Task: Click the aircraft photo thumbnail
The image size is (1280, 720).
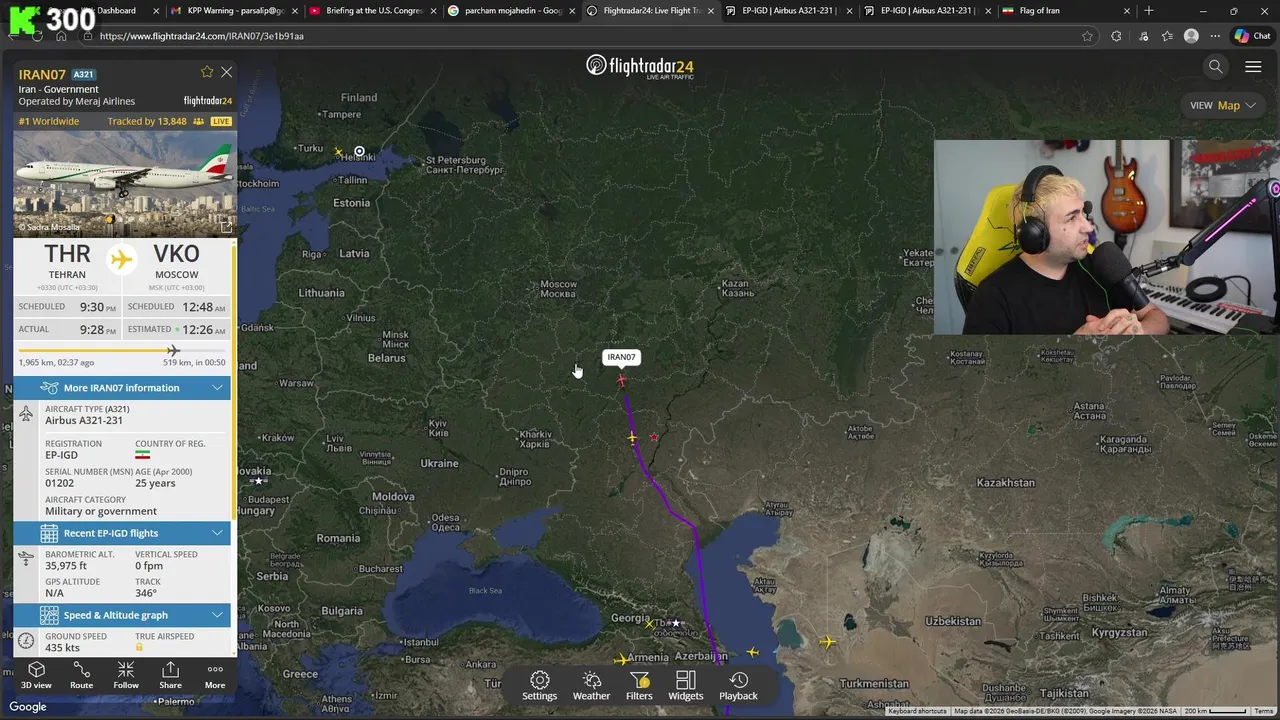Action: point(124,183)
